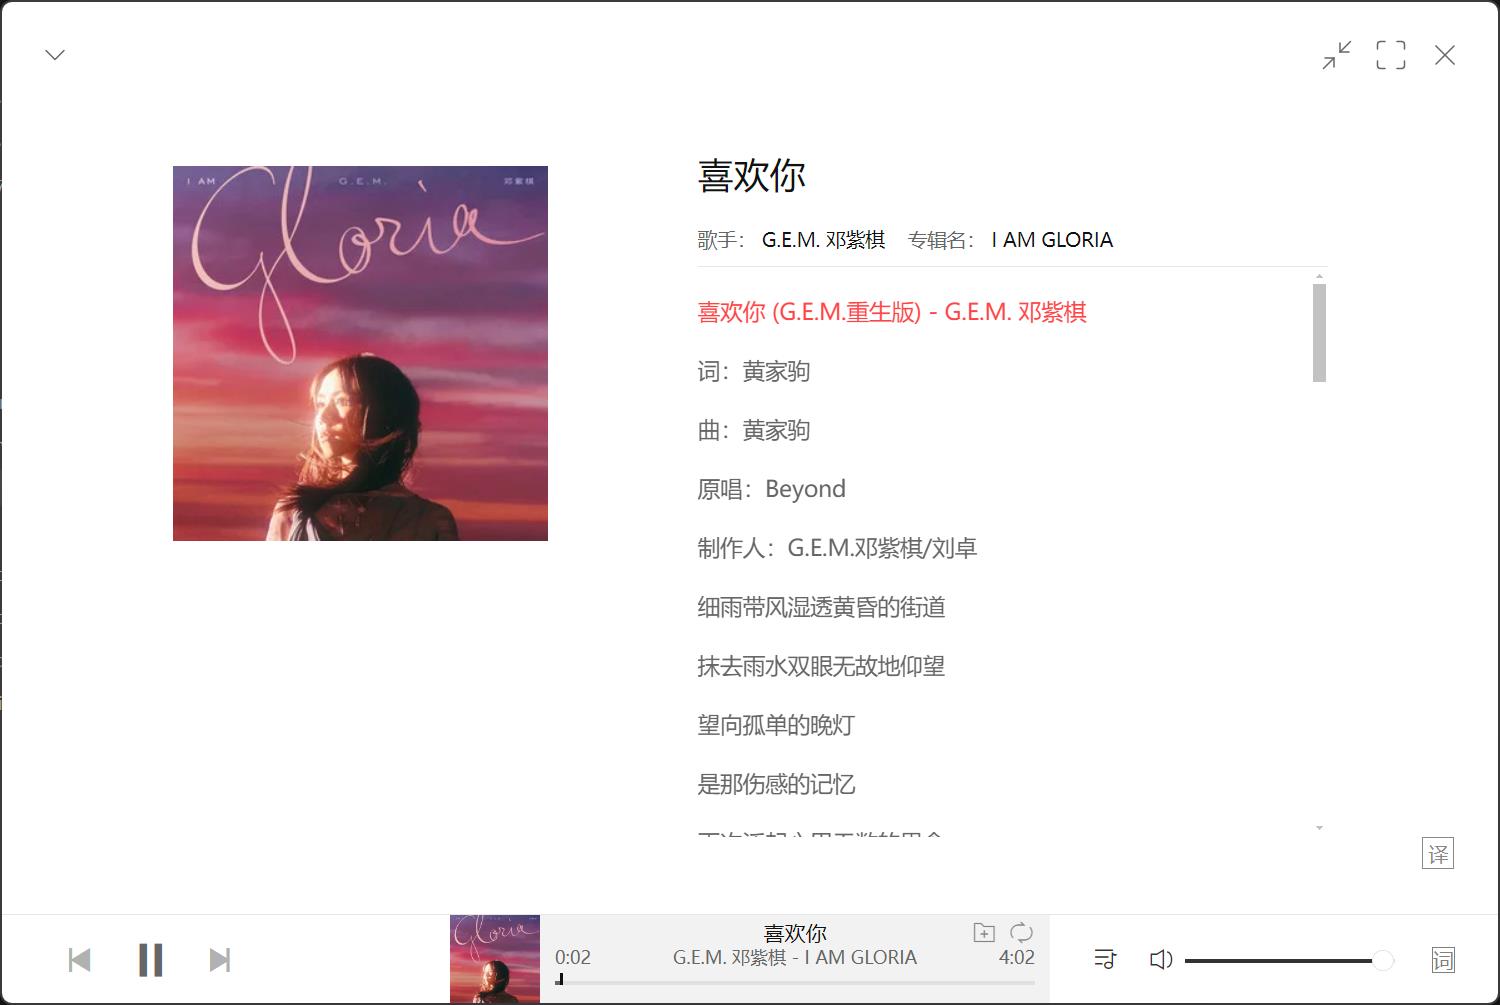Switch to mini mode shrink icon
The width and height of the screenshot is (1500, 1005).
[1336, 55]
